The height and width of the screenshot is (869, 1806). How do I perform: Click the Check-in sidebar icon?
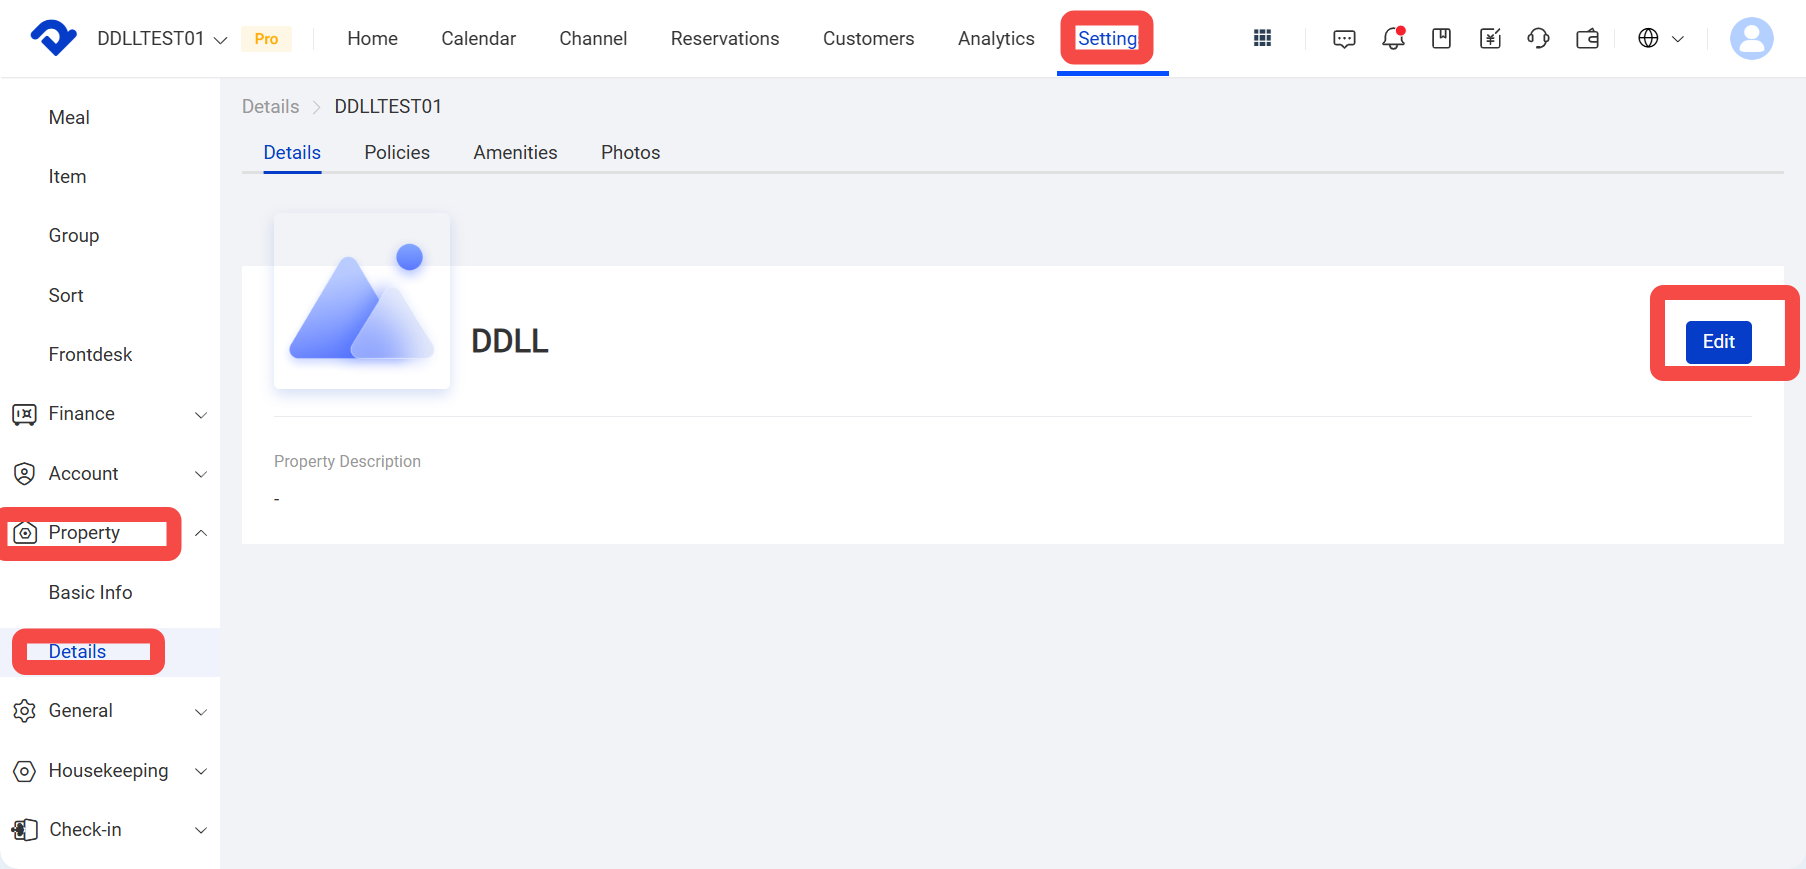24,830
